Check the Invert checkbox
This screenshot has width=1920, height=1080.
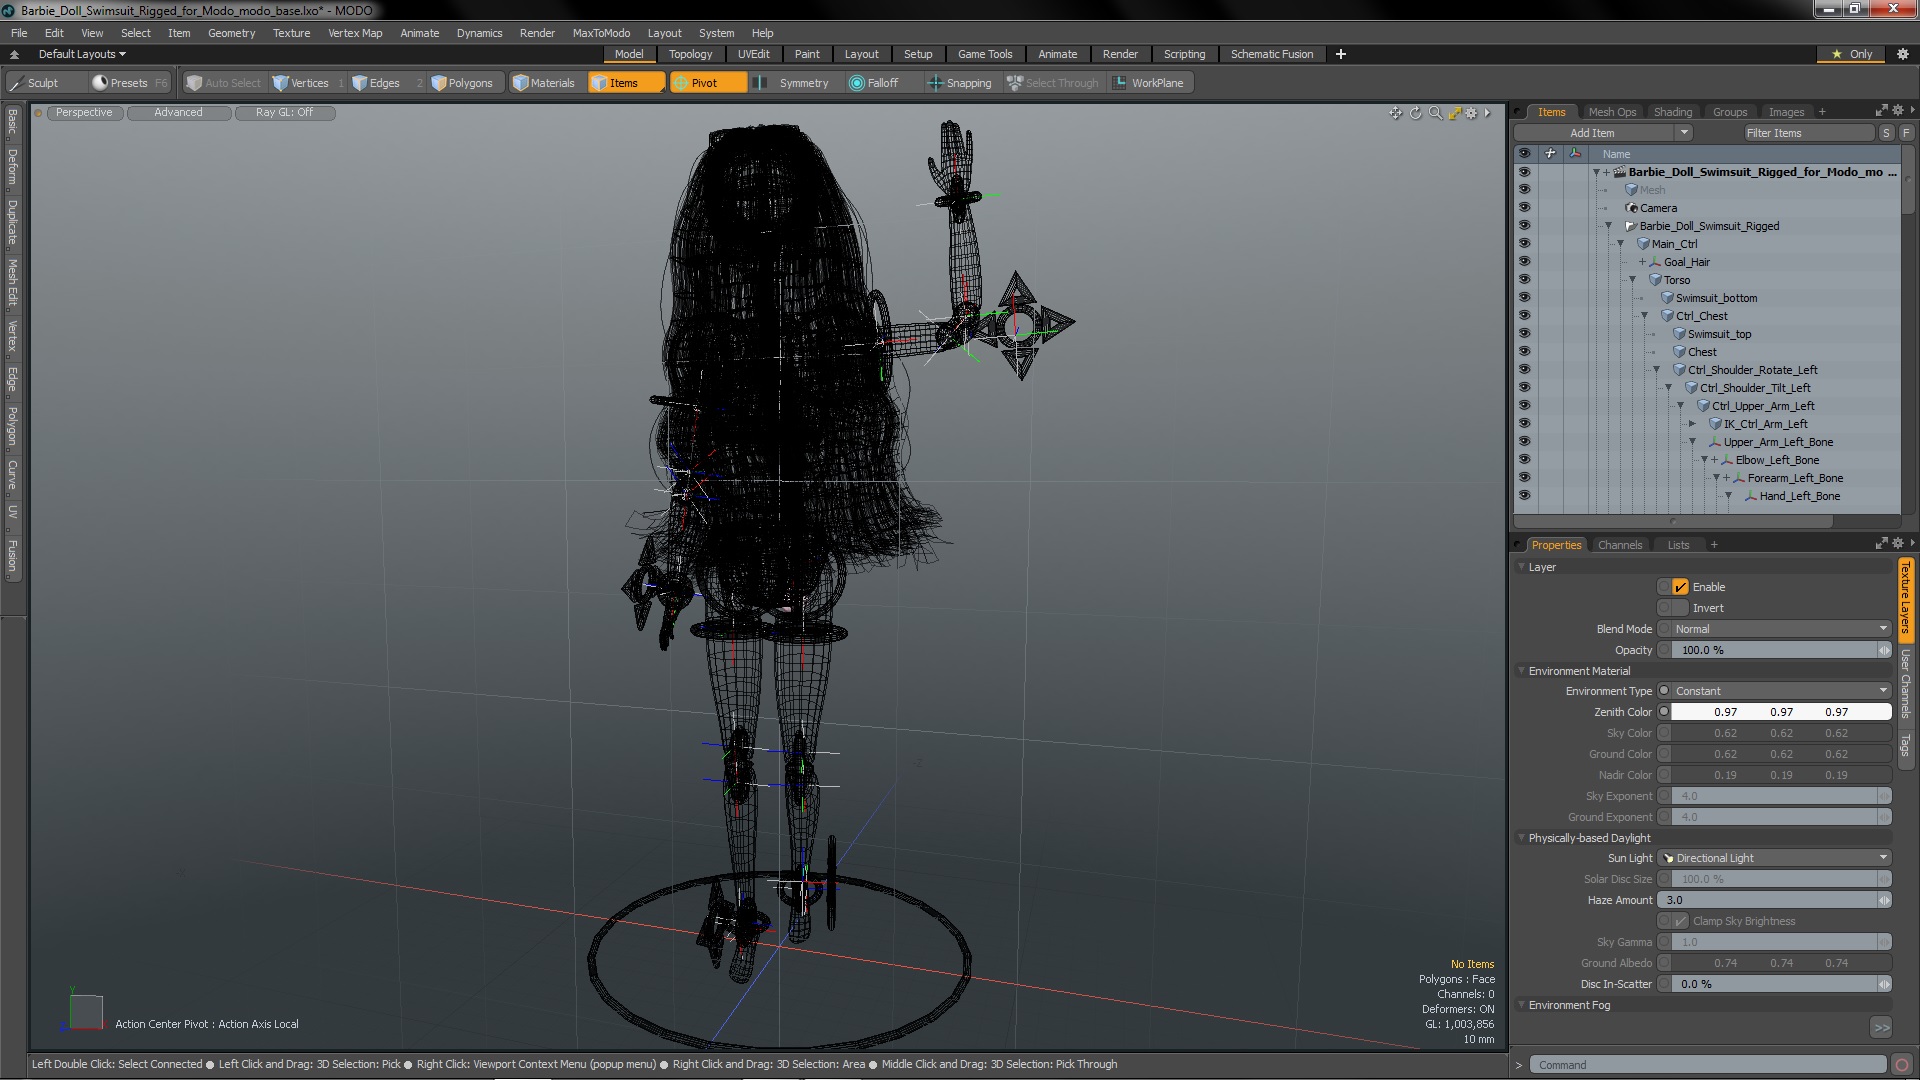click(x=1680, y=608)
